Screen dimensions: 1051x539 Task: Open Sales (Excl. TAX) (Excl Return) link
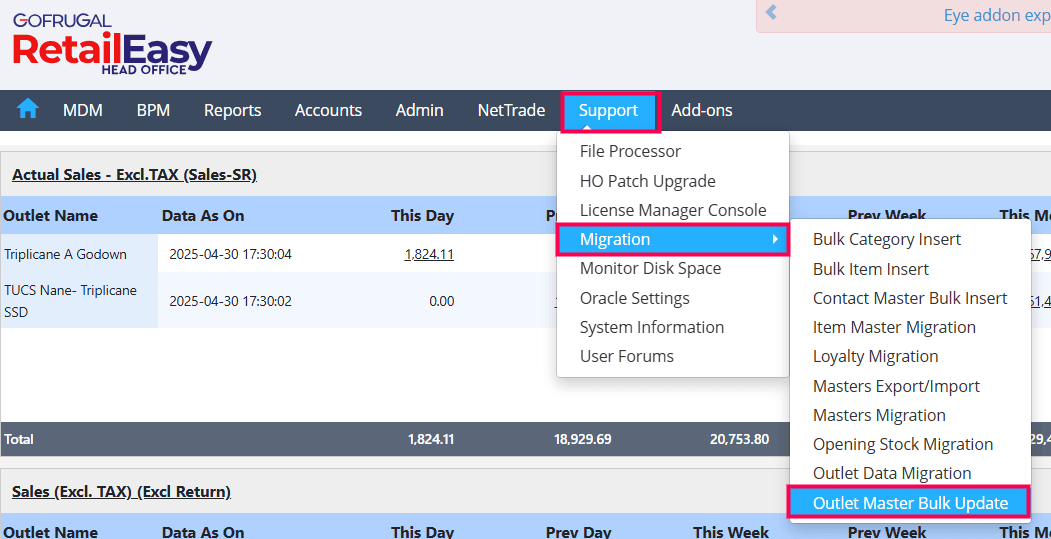(x=121, y=491)
